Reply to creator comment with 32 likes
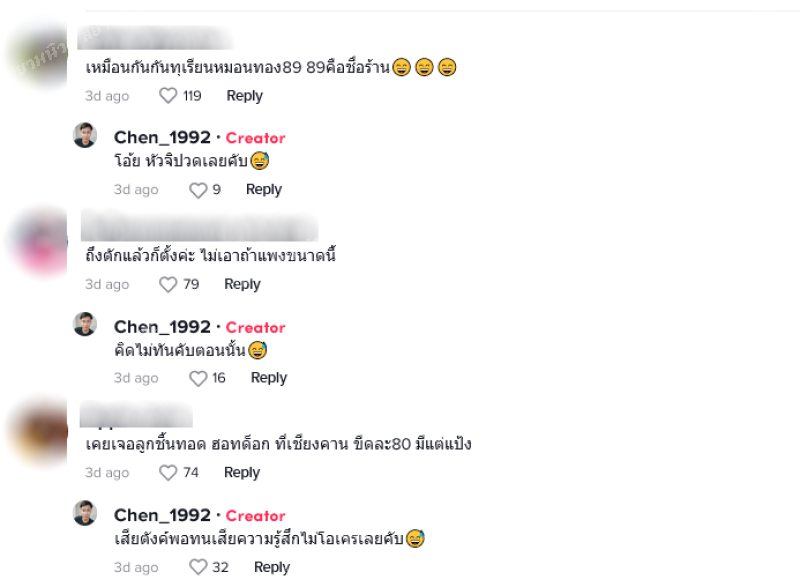Screen dimensions: 800x587 [272, 567]
